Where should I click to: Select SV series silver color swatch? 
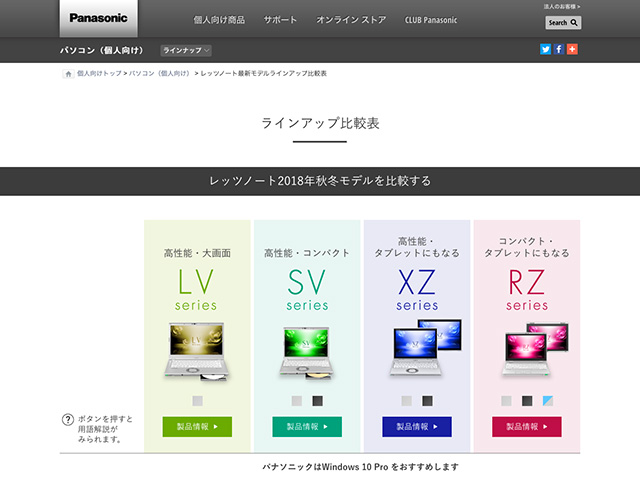[x=297, y=401]
